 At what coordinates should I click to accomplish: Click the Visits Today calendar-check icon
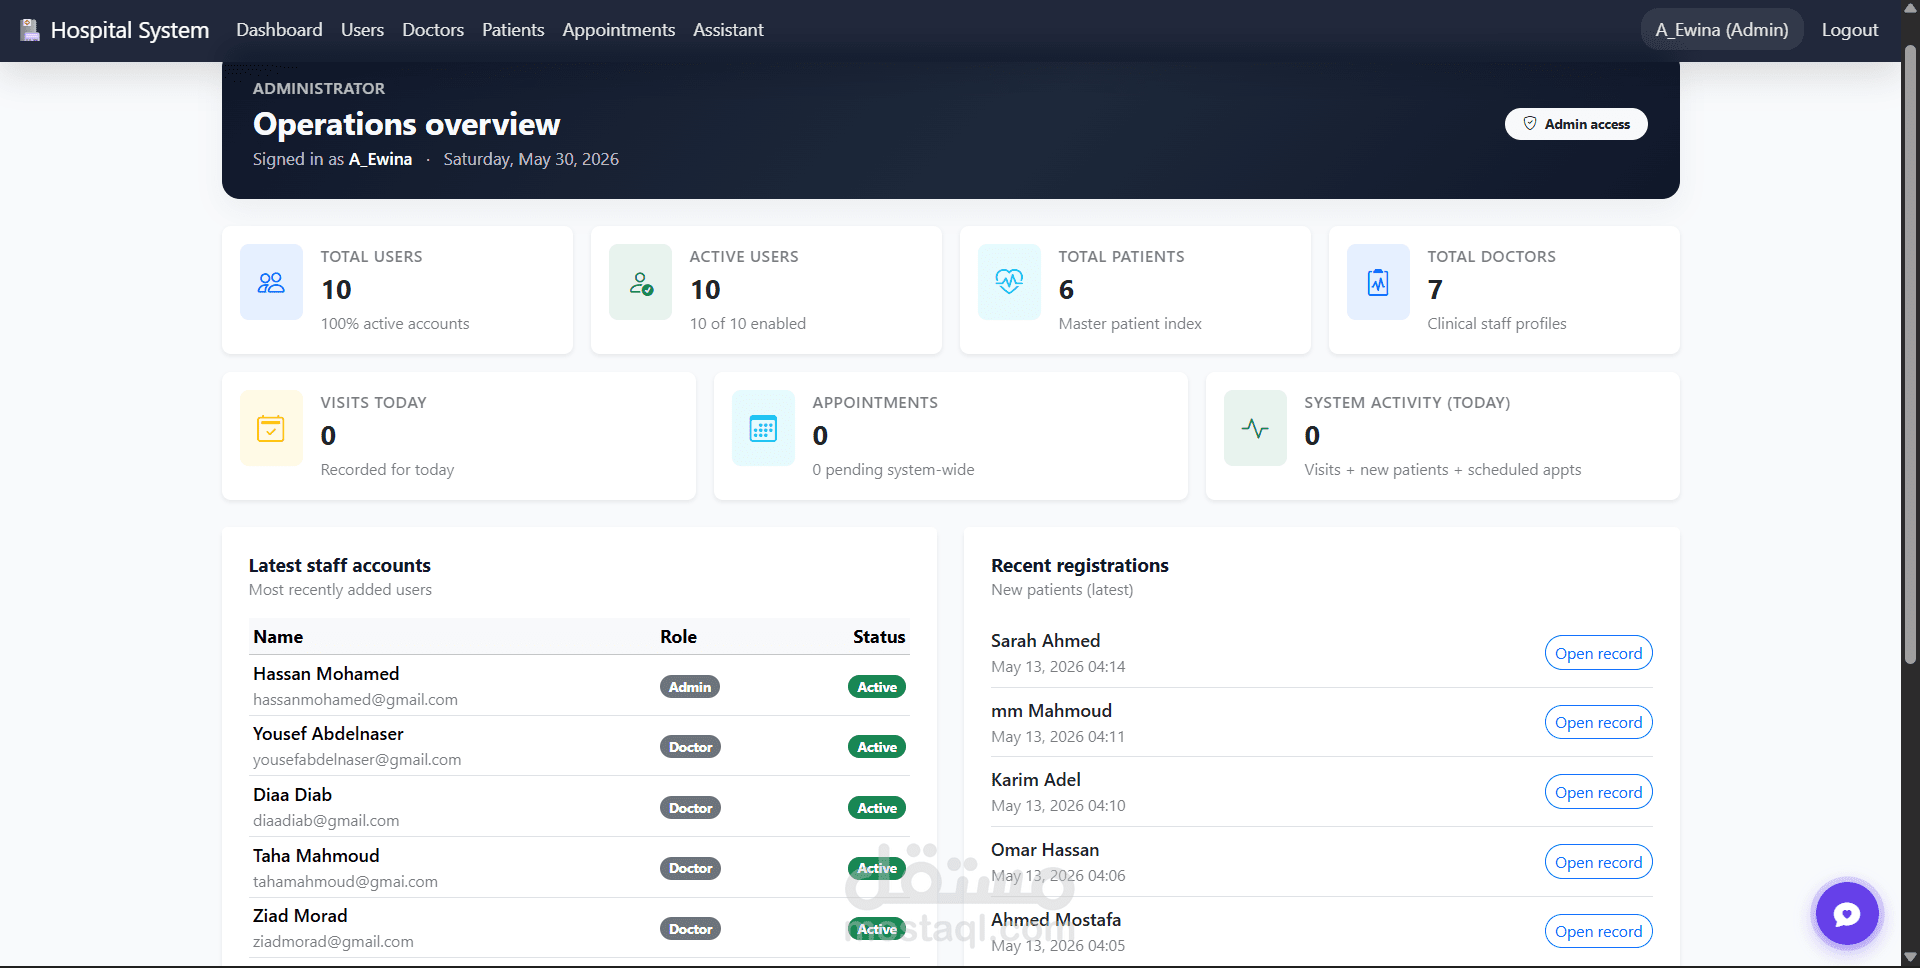click(271, 428)
